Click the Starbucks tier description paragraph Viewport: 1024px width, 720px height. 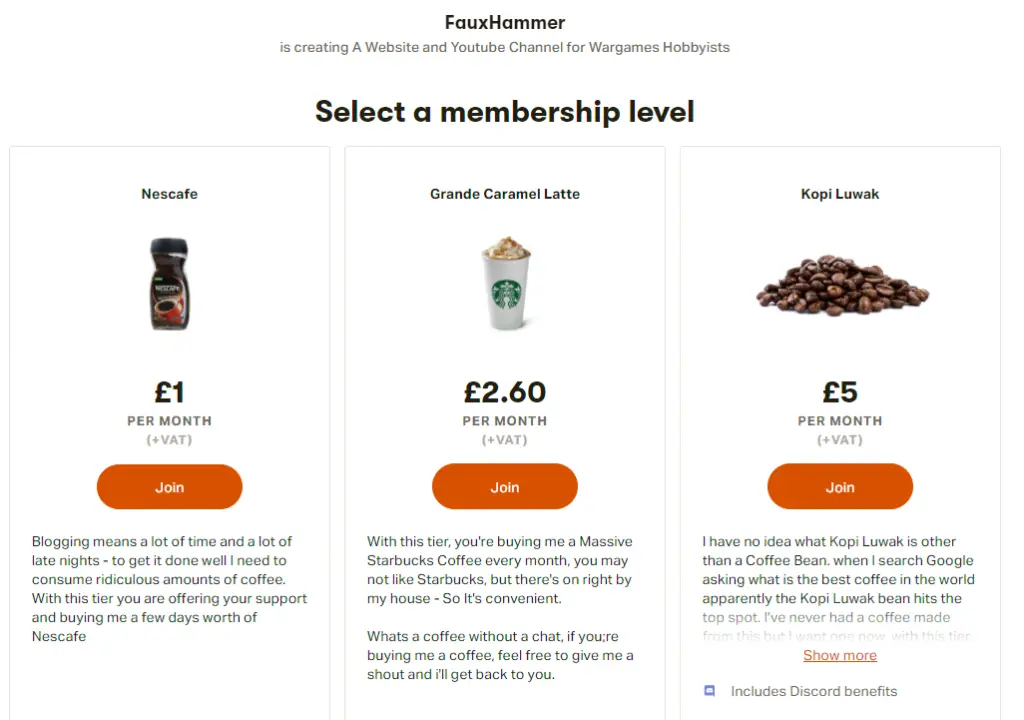(x=500, y=570)
